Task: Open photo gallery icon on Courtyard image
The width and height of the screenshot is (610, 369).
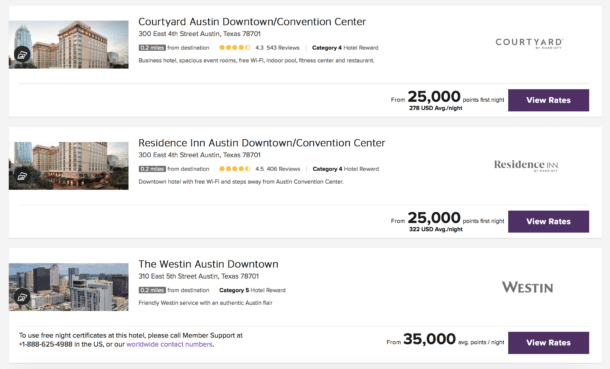Action: pos(22,54)
